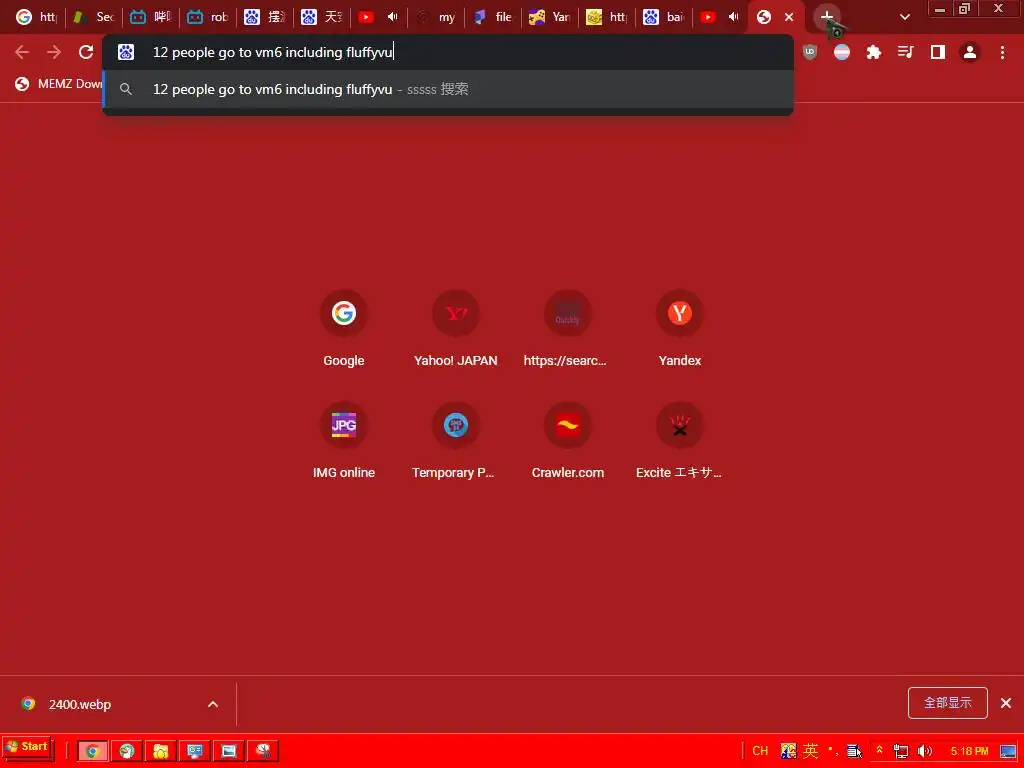Click the reload page button

click(x=86, y=52)
